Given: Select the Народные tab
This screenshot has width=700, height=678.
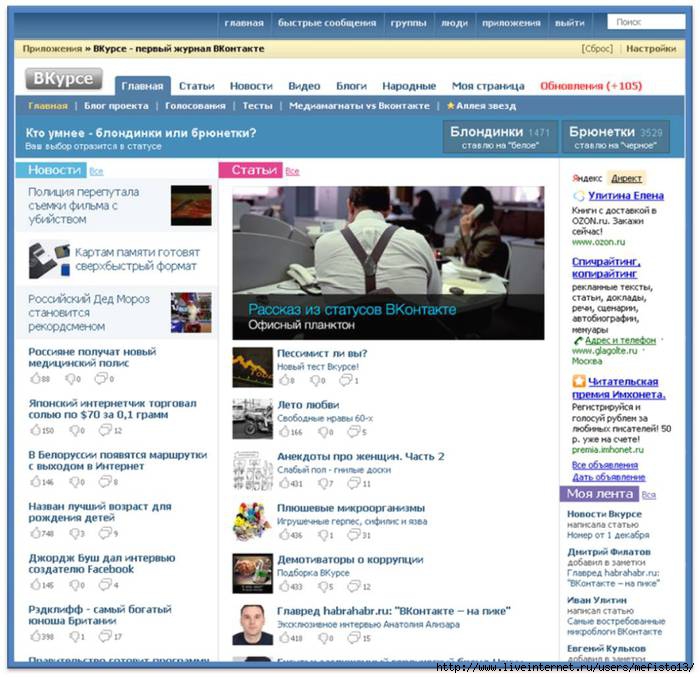Looking at the screenshot, I should tap(409, 86).
